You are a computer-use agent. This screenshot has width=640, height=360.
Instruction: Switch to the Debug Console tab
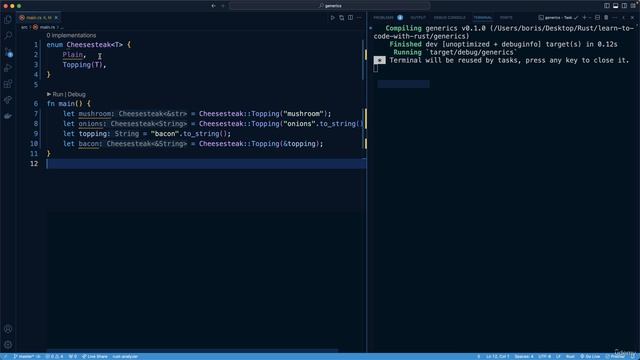pyautogui.click(x=449, y=18)
